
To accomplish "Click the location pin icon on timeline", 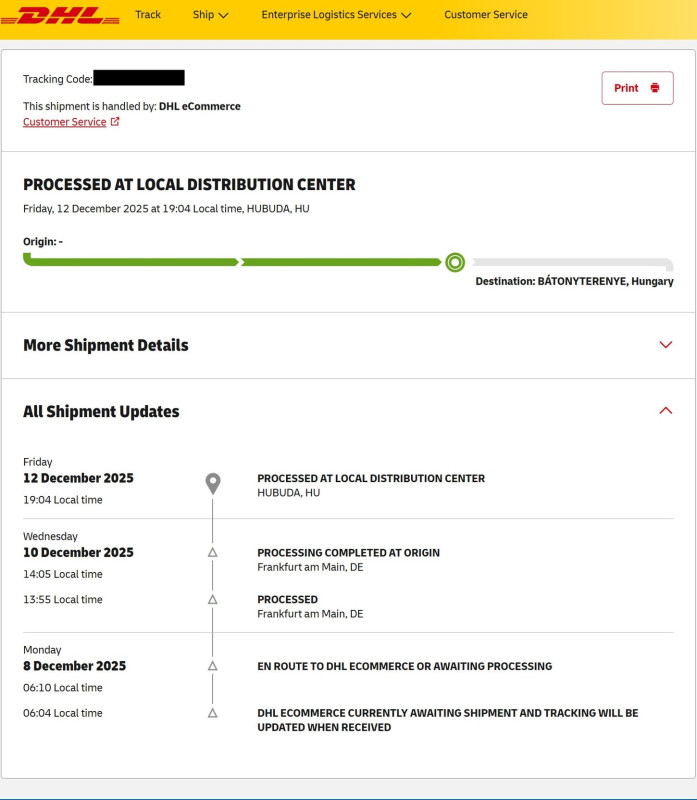I will click(212, 484).
